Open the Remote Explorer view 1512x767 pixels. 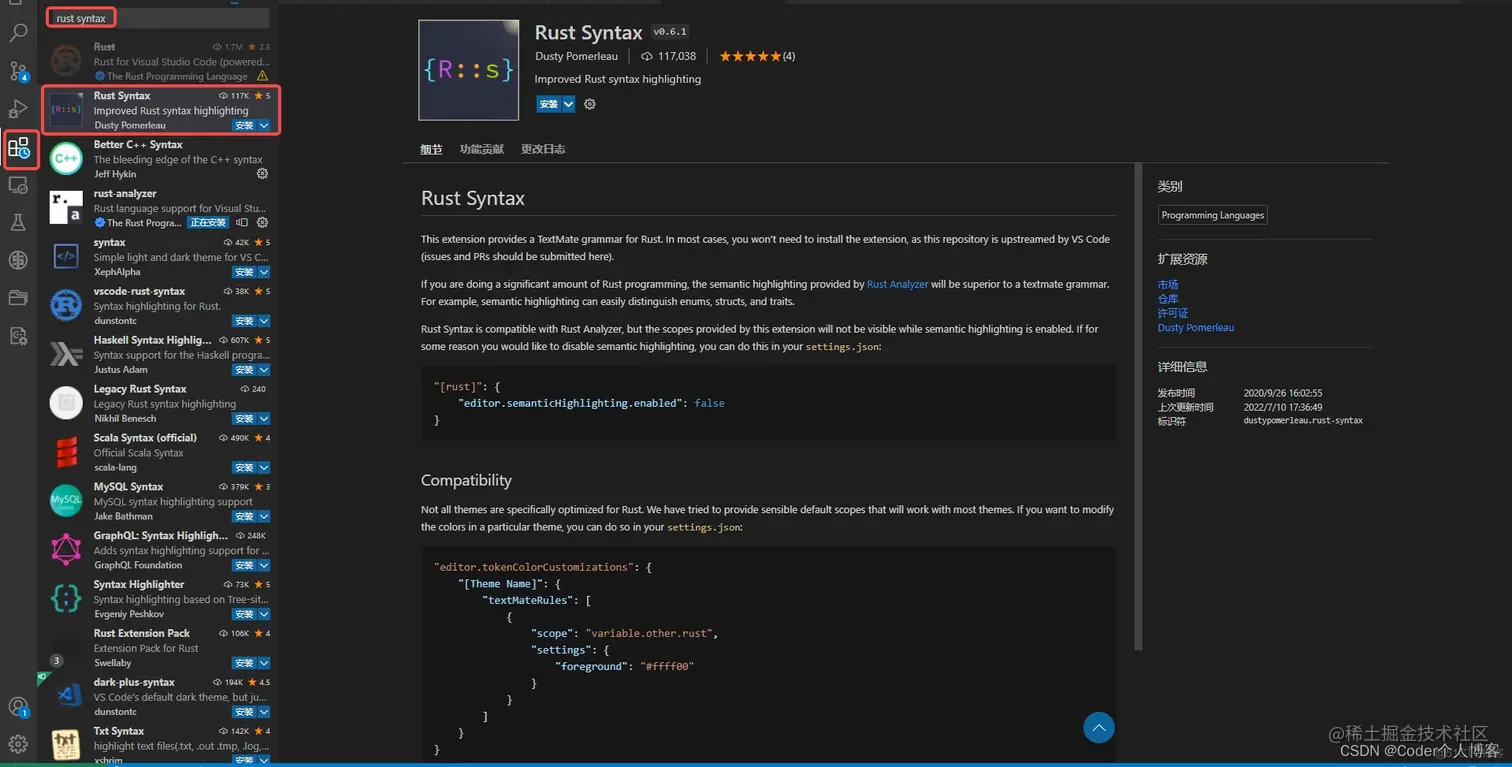(18, 186)
